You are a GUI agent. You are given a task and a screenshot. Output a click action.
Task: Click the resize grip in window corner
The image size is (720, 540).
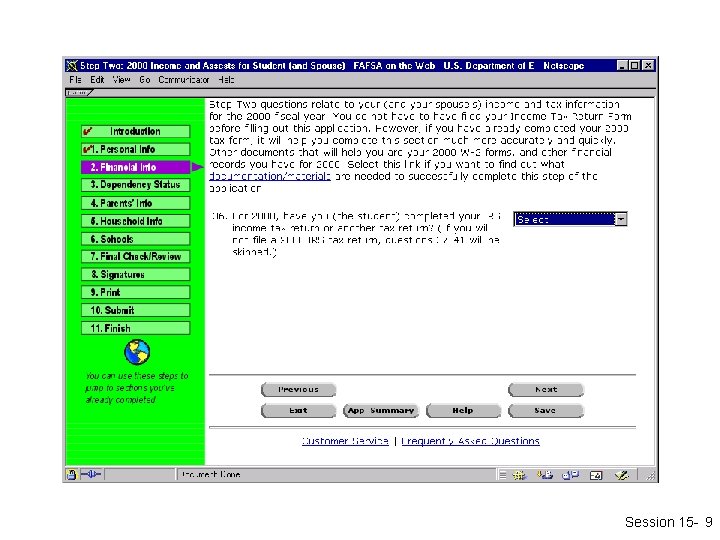pos(650,476)
